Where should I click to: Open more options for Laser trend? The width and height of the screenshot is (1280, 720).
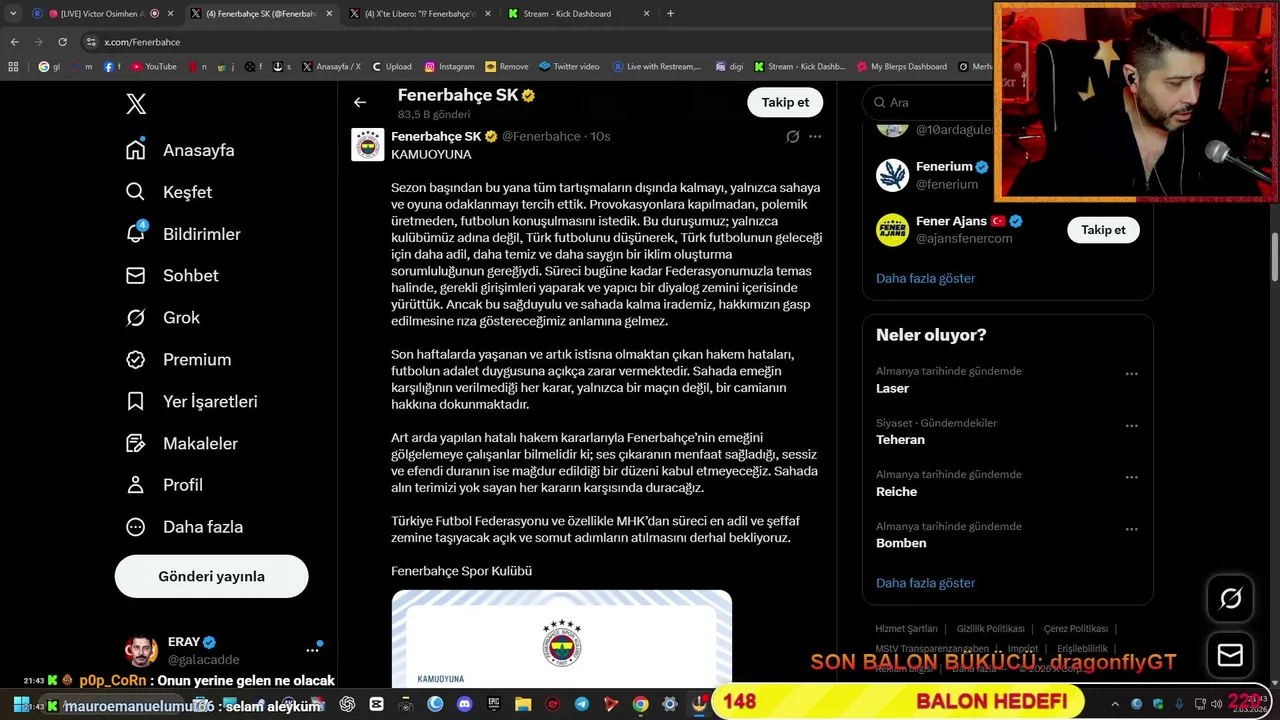point(1131,374)
